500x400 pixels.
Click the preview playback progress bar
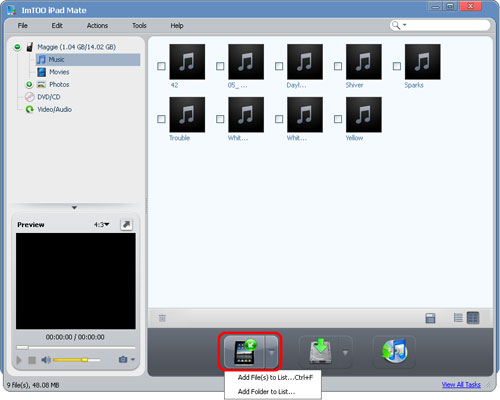pyautogui.click(x=76, y=347)
